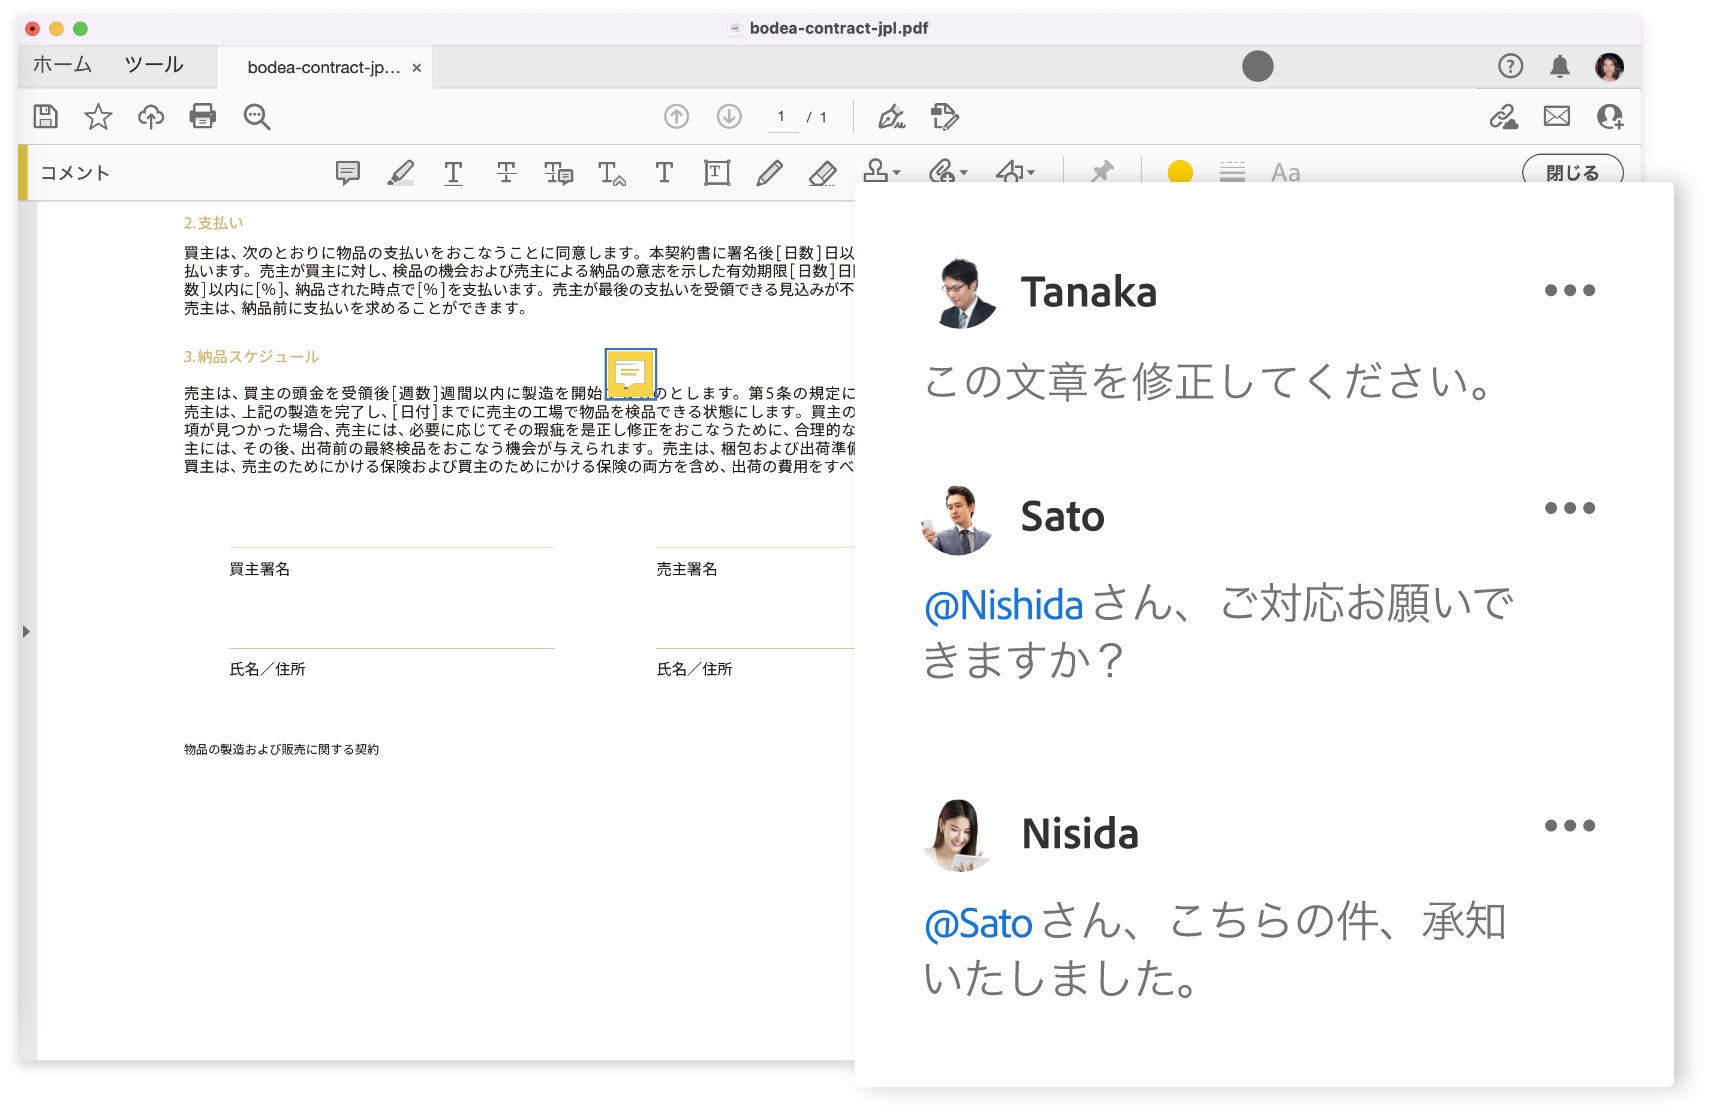The width and height of the screenshot is (1714, 1118).
Task: Open the line thickness control
Action: click(x=1233, y=172)
